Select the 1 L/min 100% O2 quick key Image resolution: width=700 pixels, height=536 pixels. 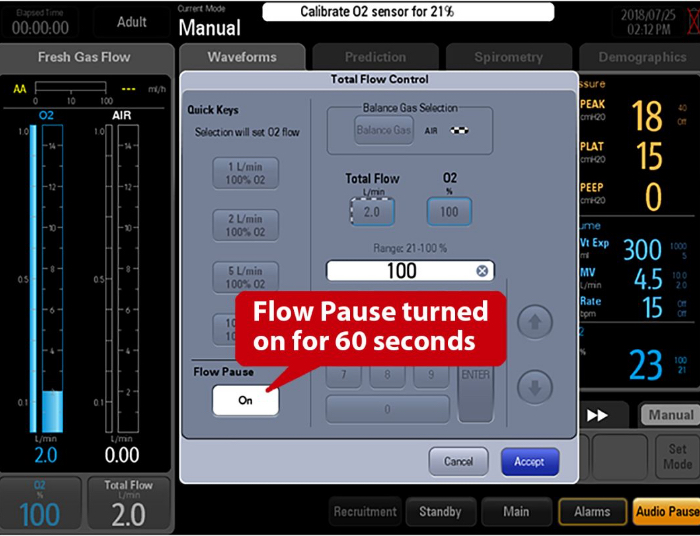click(245, 172)
